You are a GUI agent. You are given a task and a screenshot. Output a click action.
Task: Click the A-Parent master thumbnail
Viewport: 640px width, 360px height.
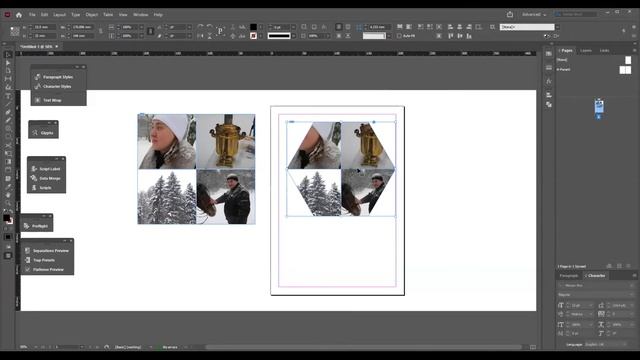tap(625, 70)
